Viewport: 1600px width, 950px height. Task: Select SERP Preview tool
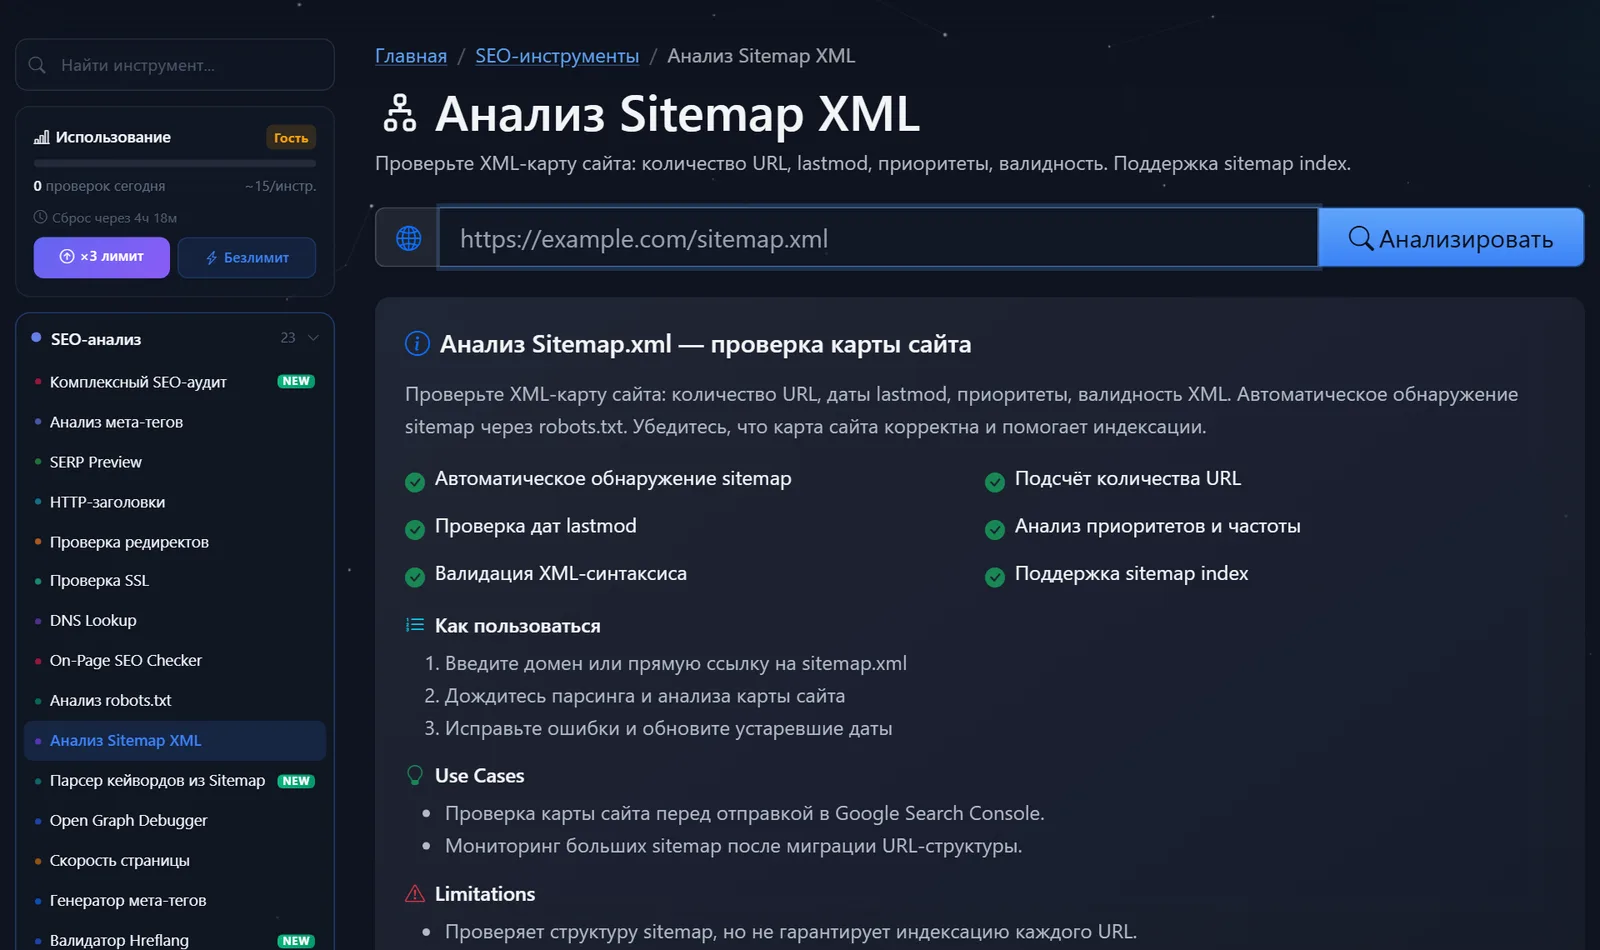[175, 462]
